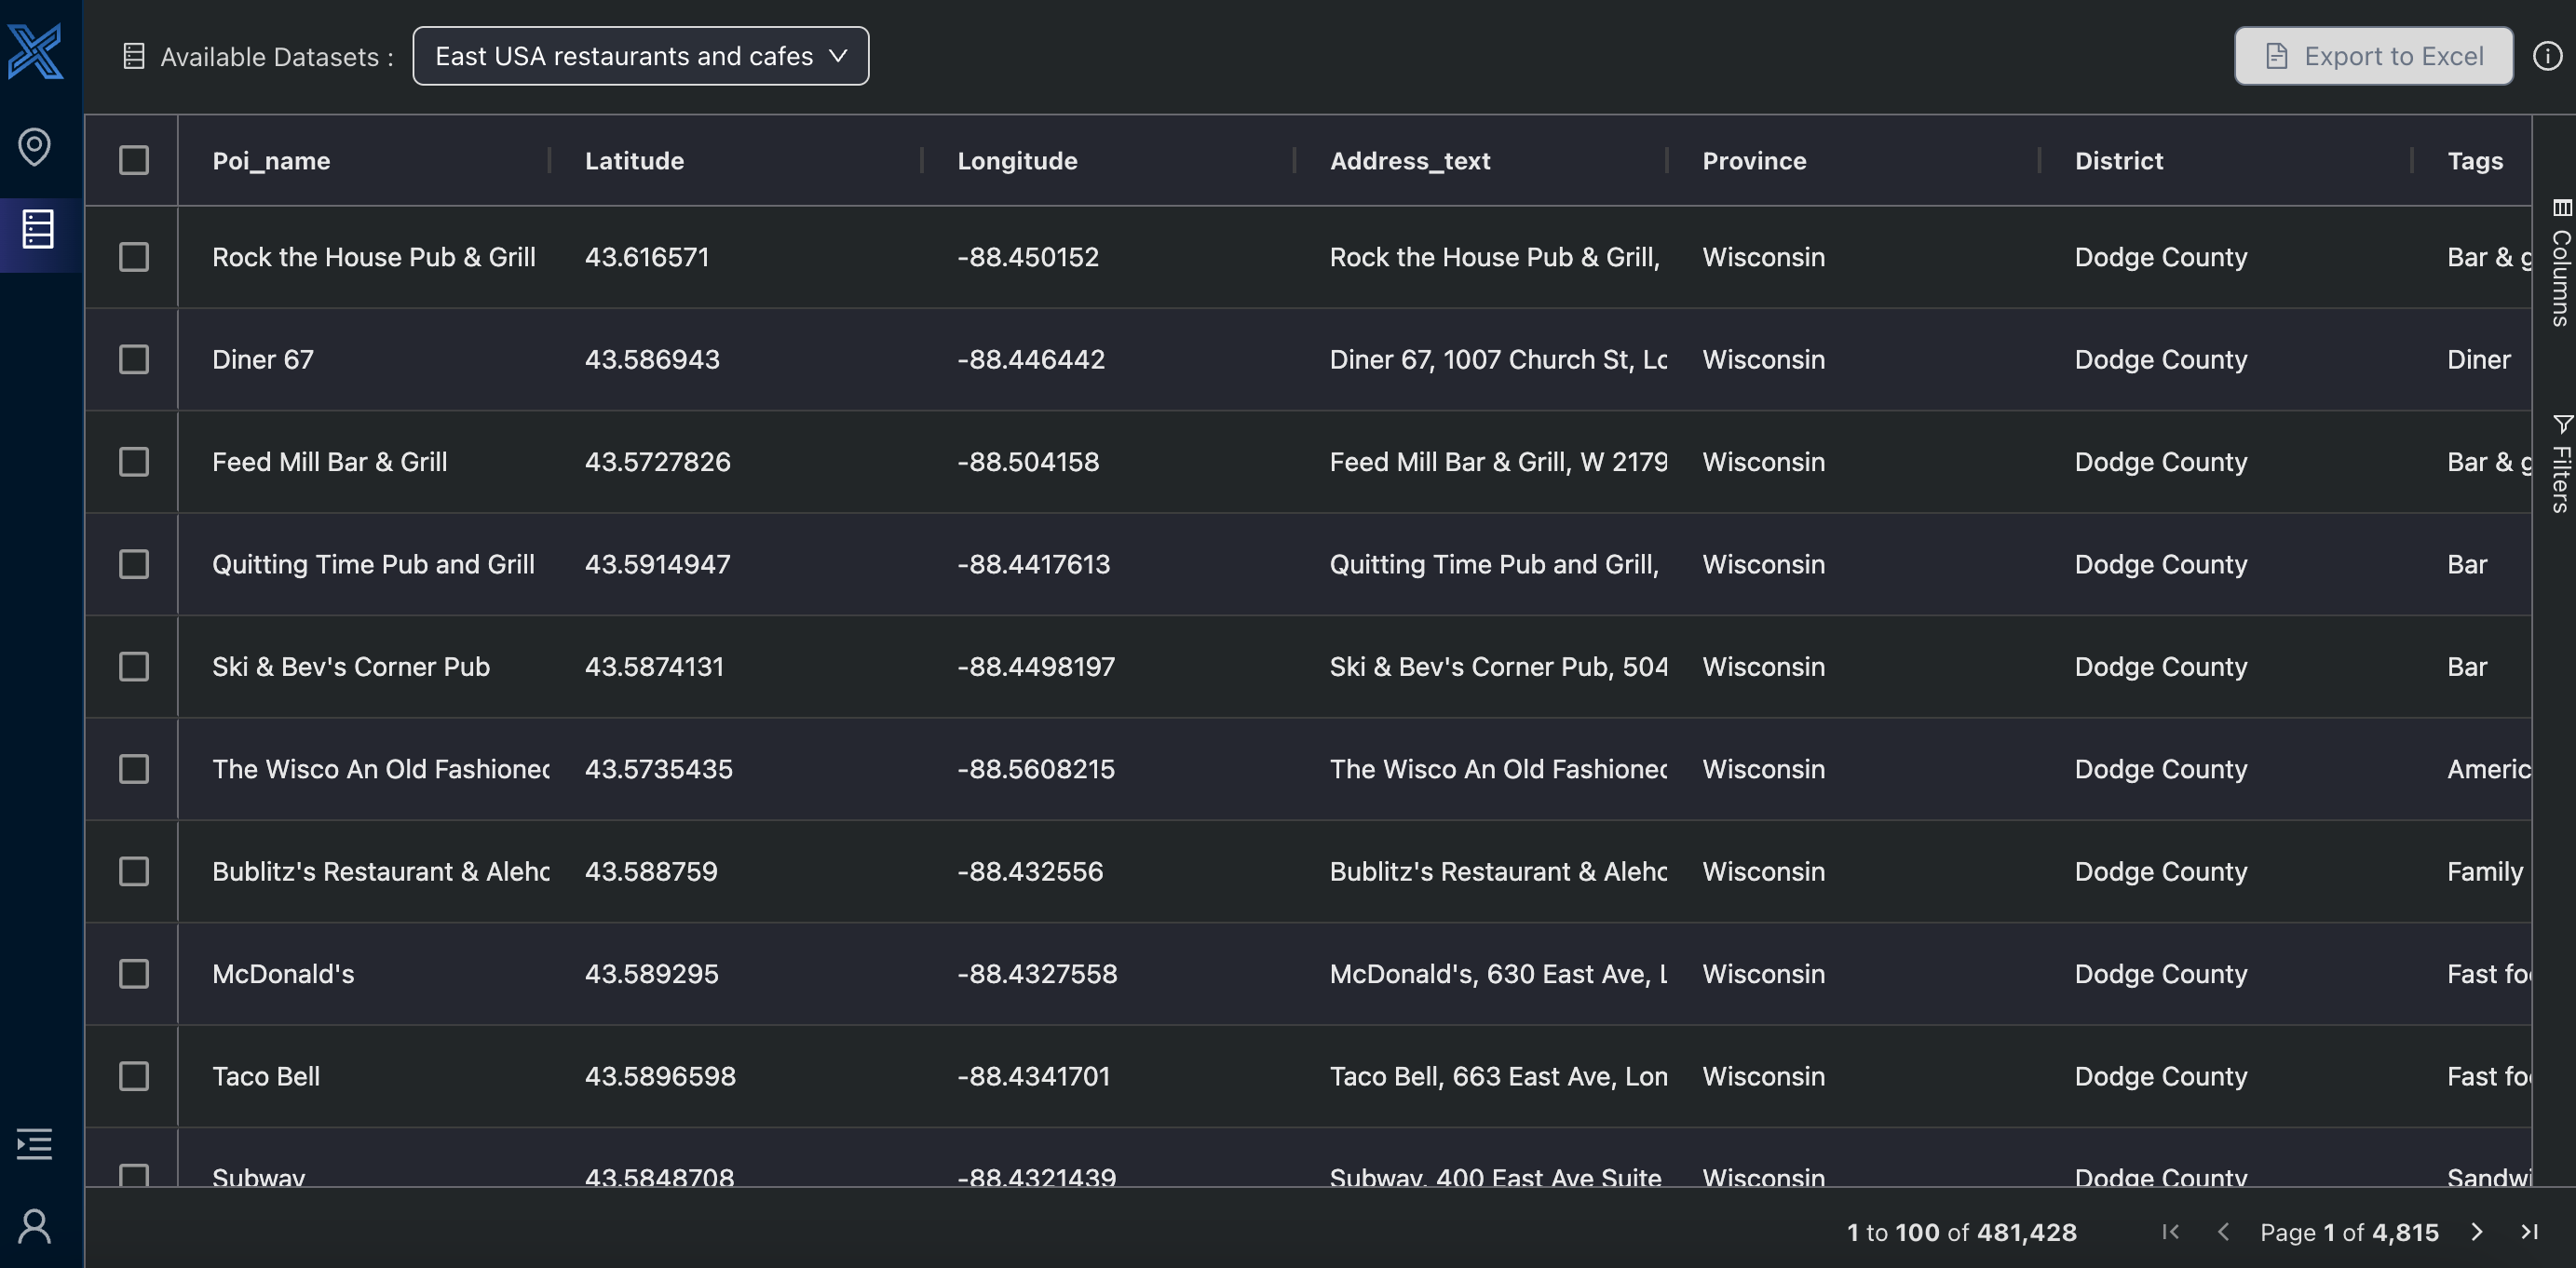
Task: Click the Export to Excel button
Action: pyautogui.click(x=2374, y=56)
